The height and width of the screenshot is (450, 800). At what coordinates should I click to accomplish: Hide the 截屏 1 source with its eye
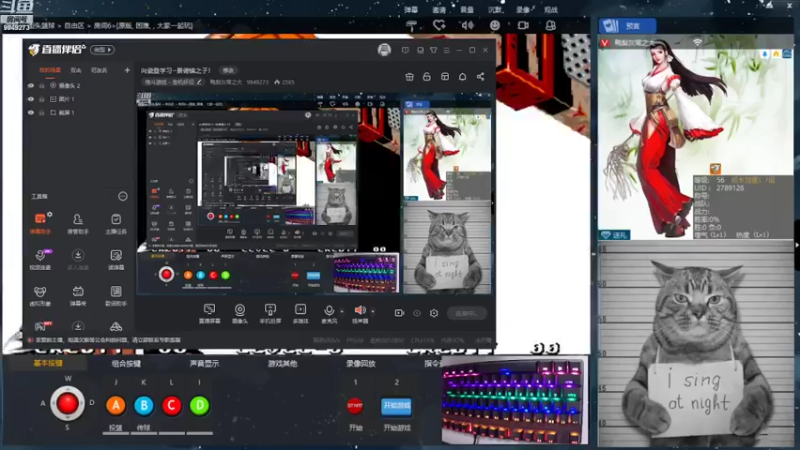pyautogui.click(x=31, y=112)
